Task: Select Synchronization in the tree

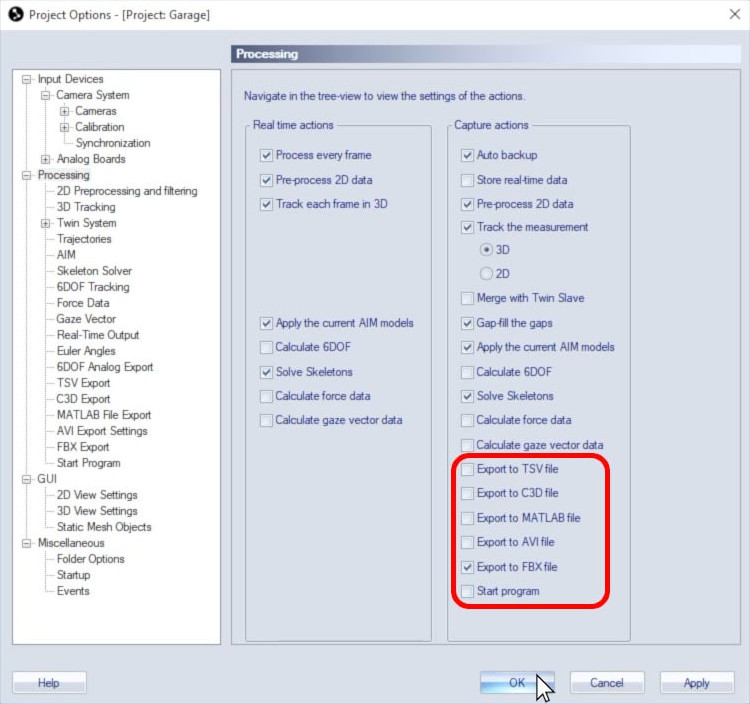Action: [x=113, y=143]
